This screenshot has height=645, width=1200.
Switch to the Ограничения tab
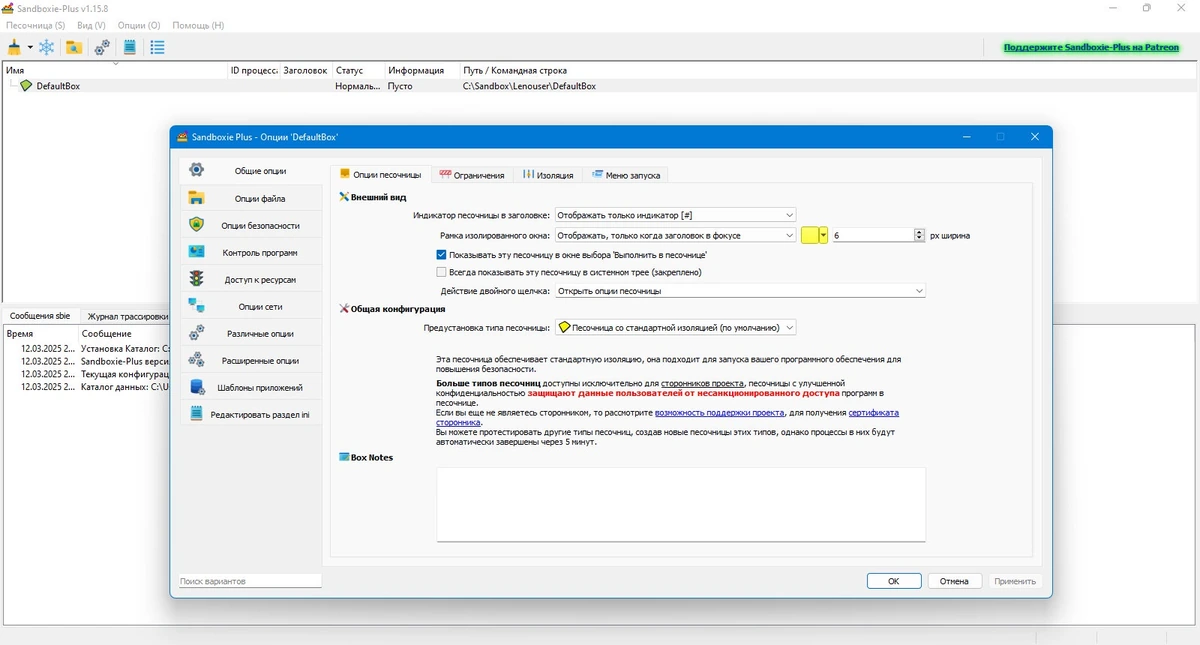coord(472,175)
